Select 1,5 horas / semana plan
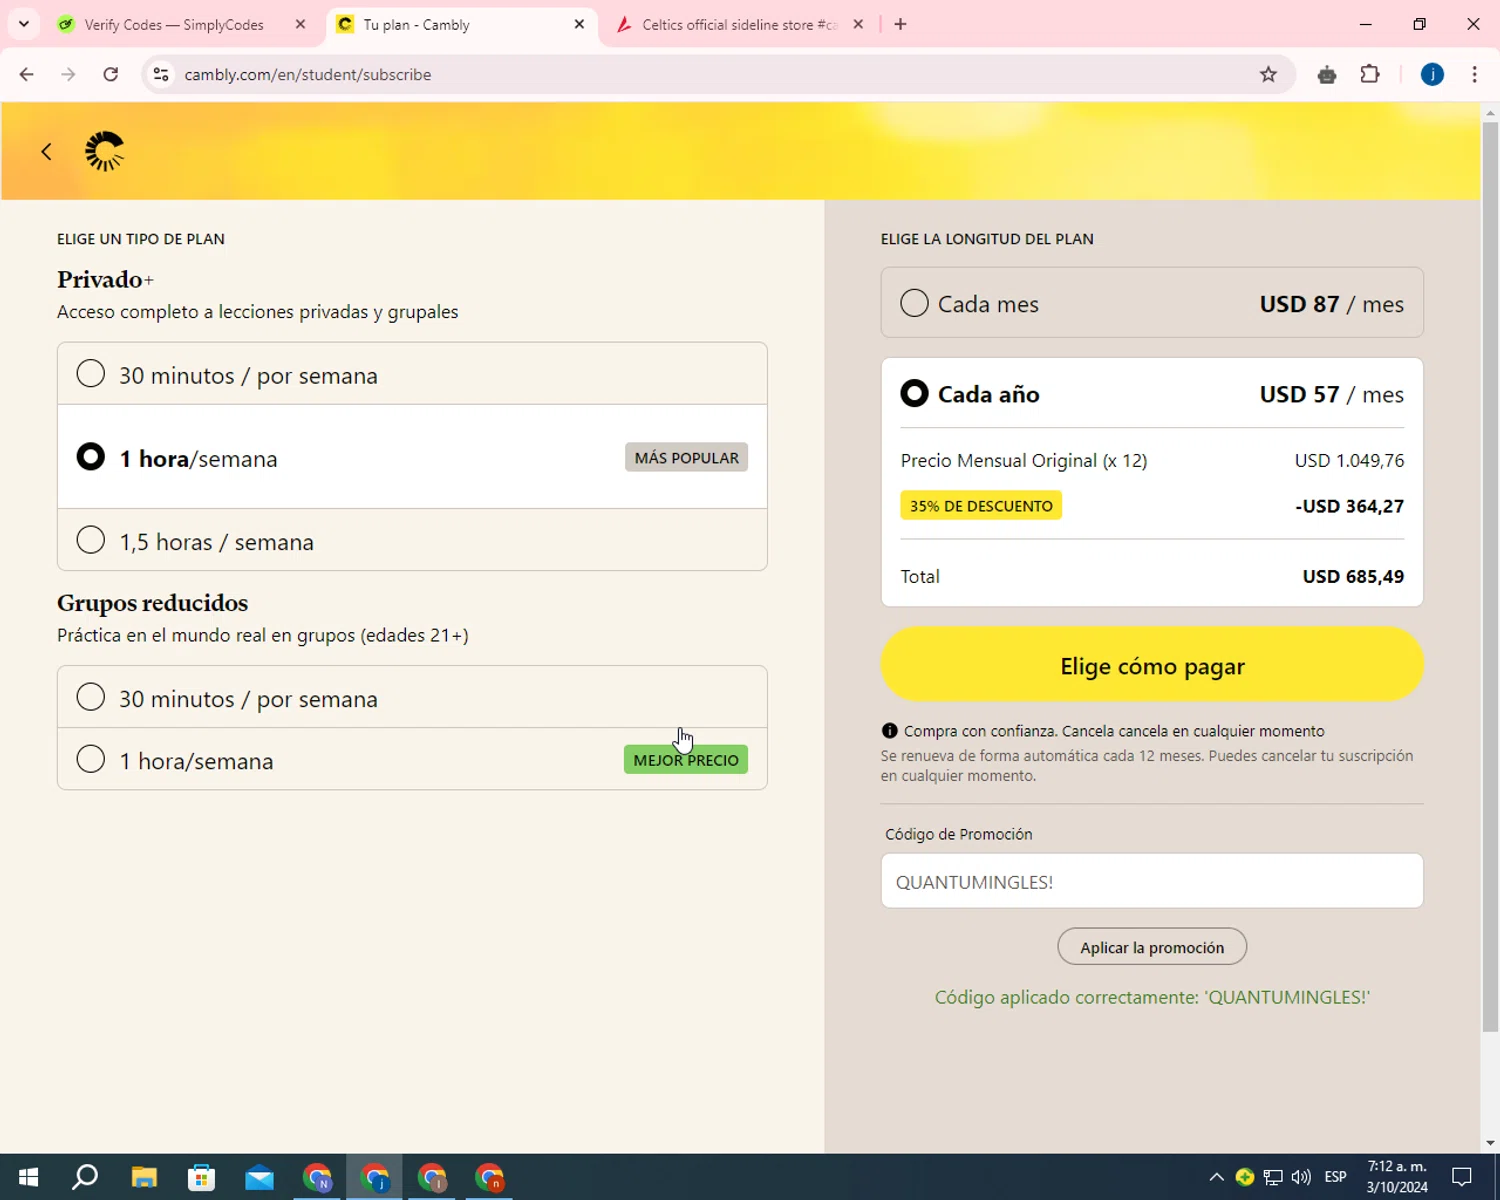This screenshot has width=1500, height=1200. [412, 540]
